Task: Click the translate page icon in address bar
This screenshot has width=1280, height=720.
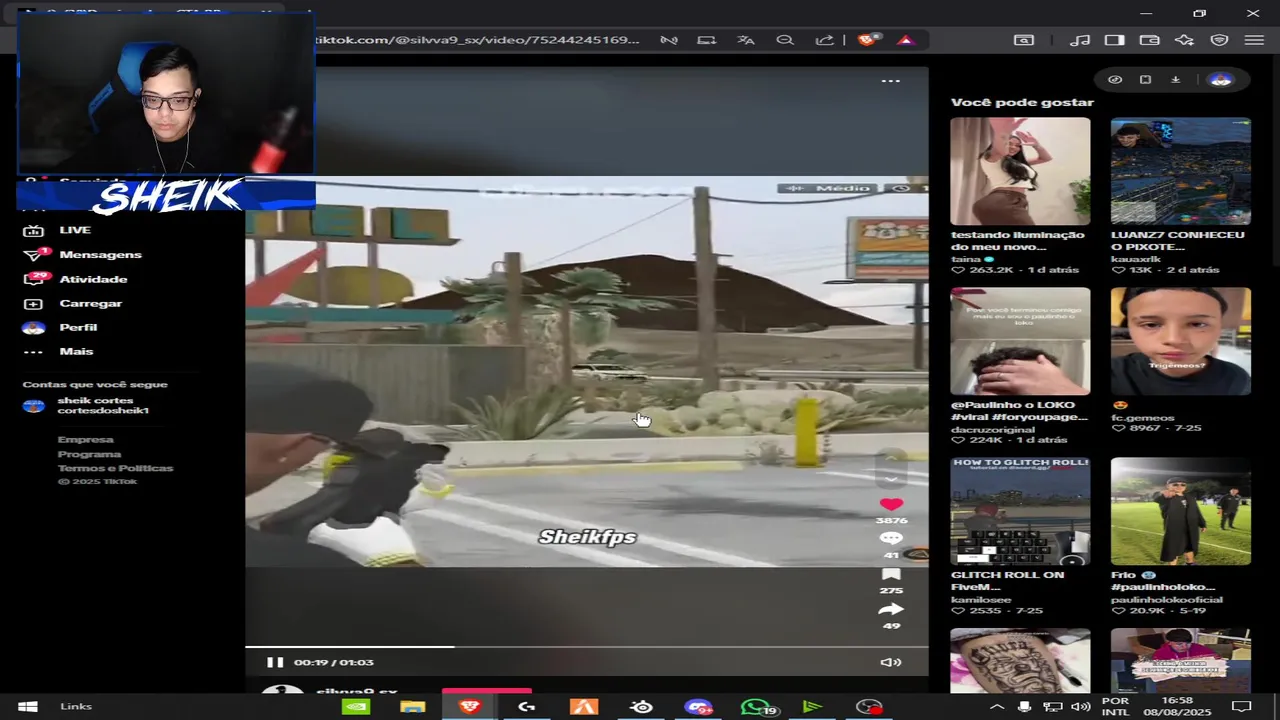Action: (x=746, y=40)
